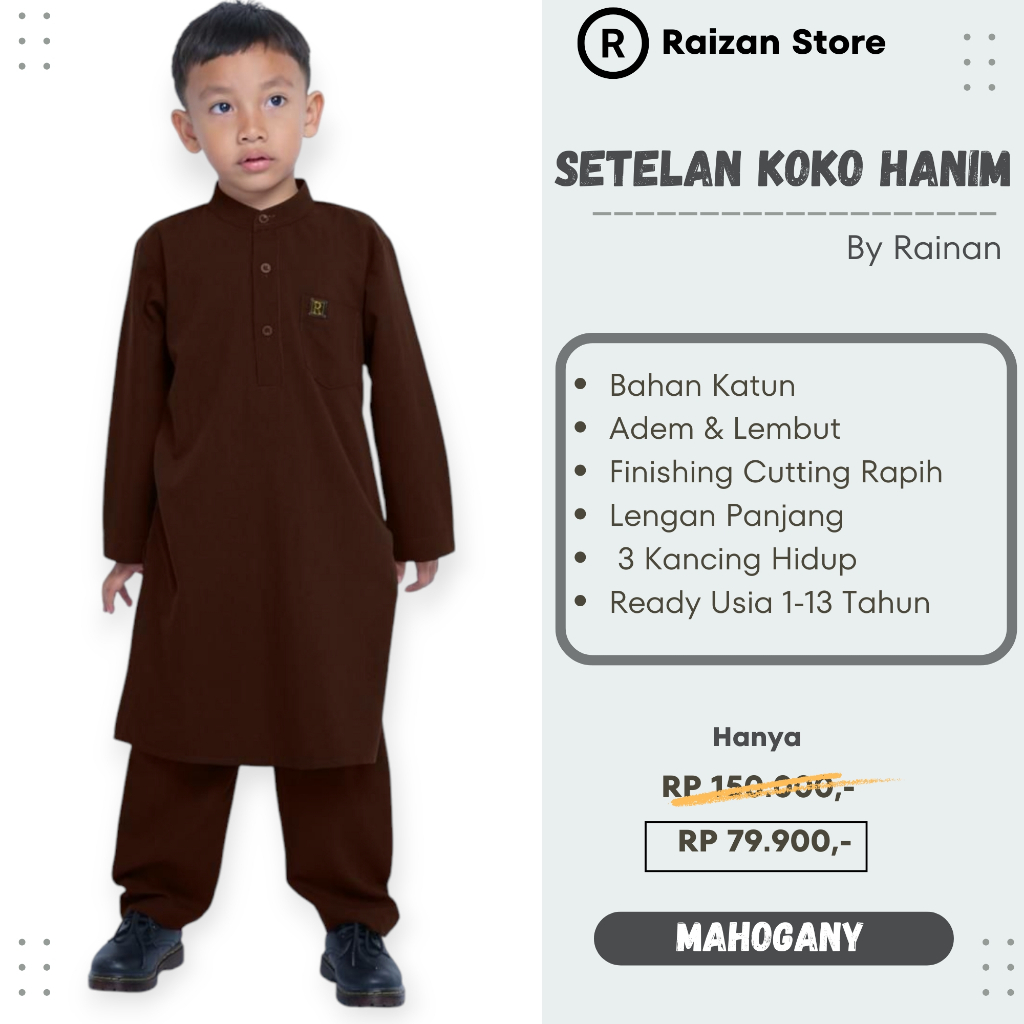Click the Ready Usia 1-13 Tahun line
Image resolution: width=1024 pixels, height=1024 pixels.
click(x=769, y=602)
